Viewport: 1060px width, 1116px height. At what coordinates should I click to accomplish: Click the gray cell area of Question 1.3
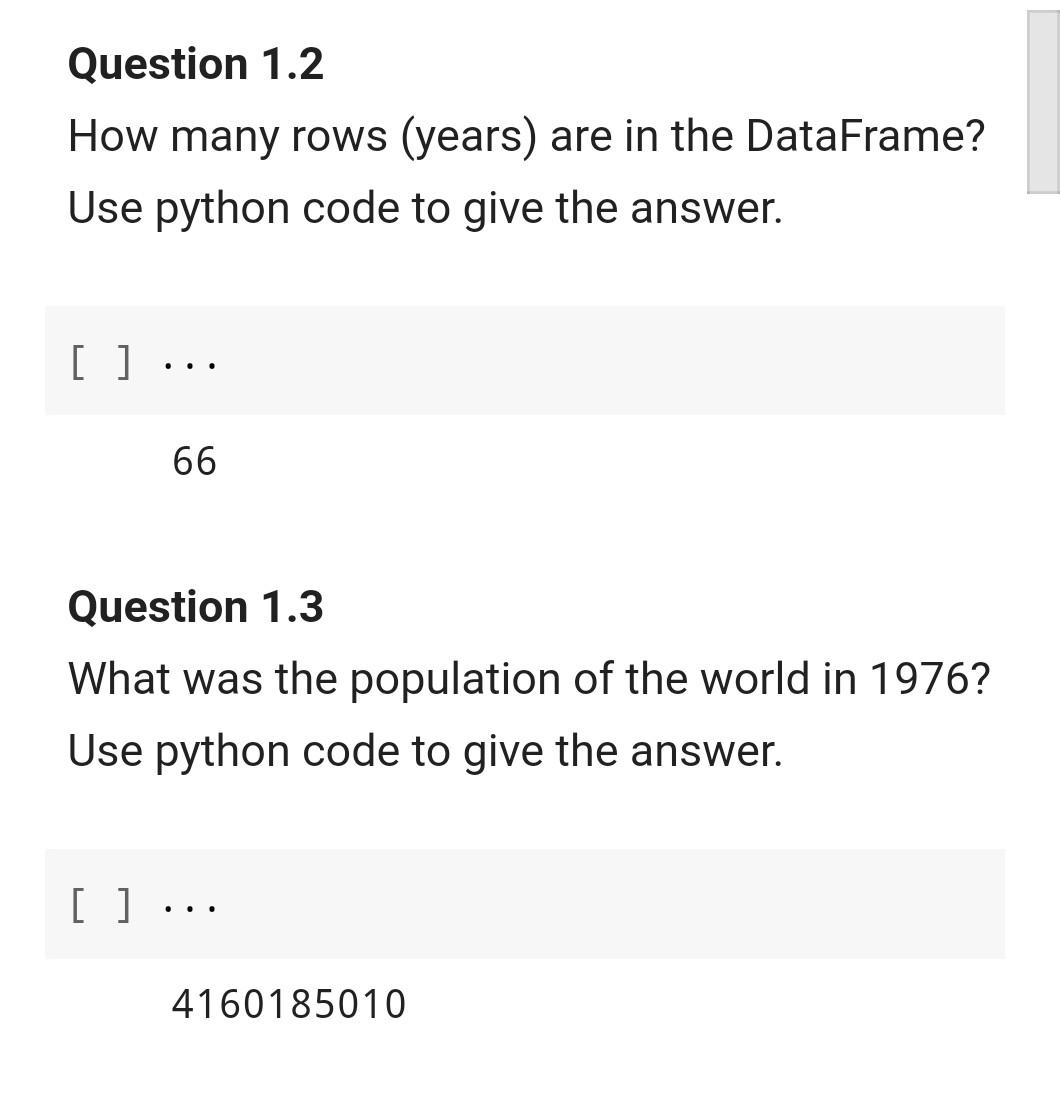coord(525,903)
